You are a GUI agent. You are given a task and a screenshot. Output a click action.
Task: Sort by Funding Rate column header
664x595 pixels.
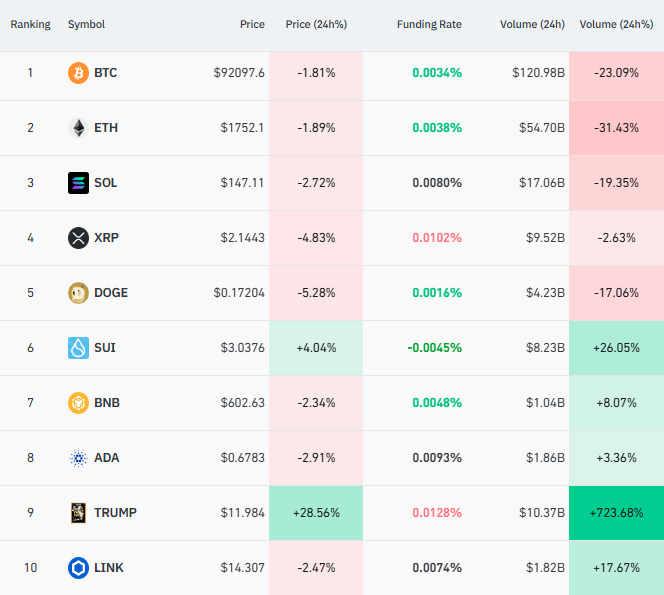(x=429, y=24)
